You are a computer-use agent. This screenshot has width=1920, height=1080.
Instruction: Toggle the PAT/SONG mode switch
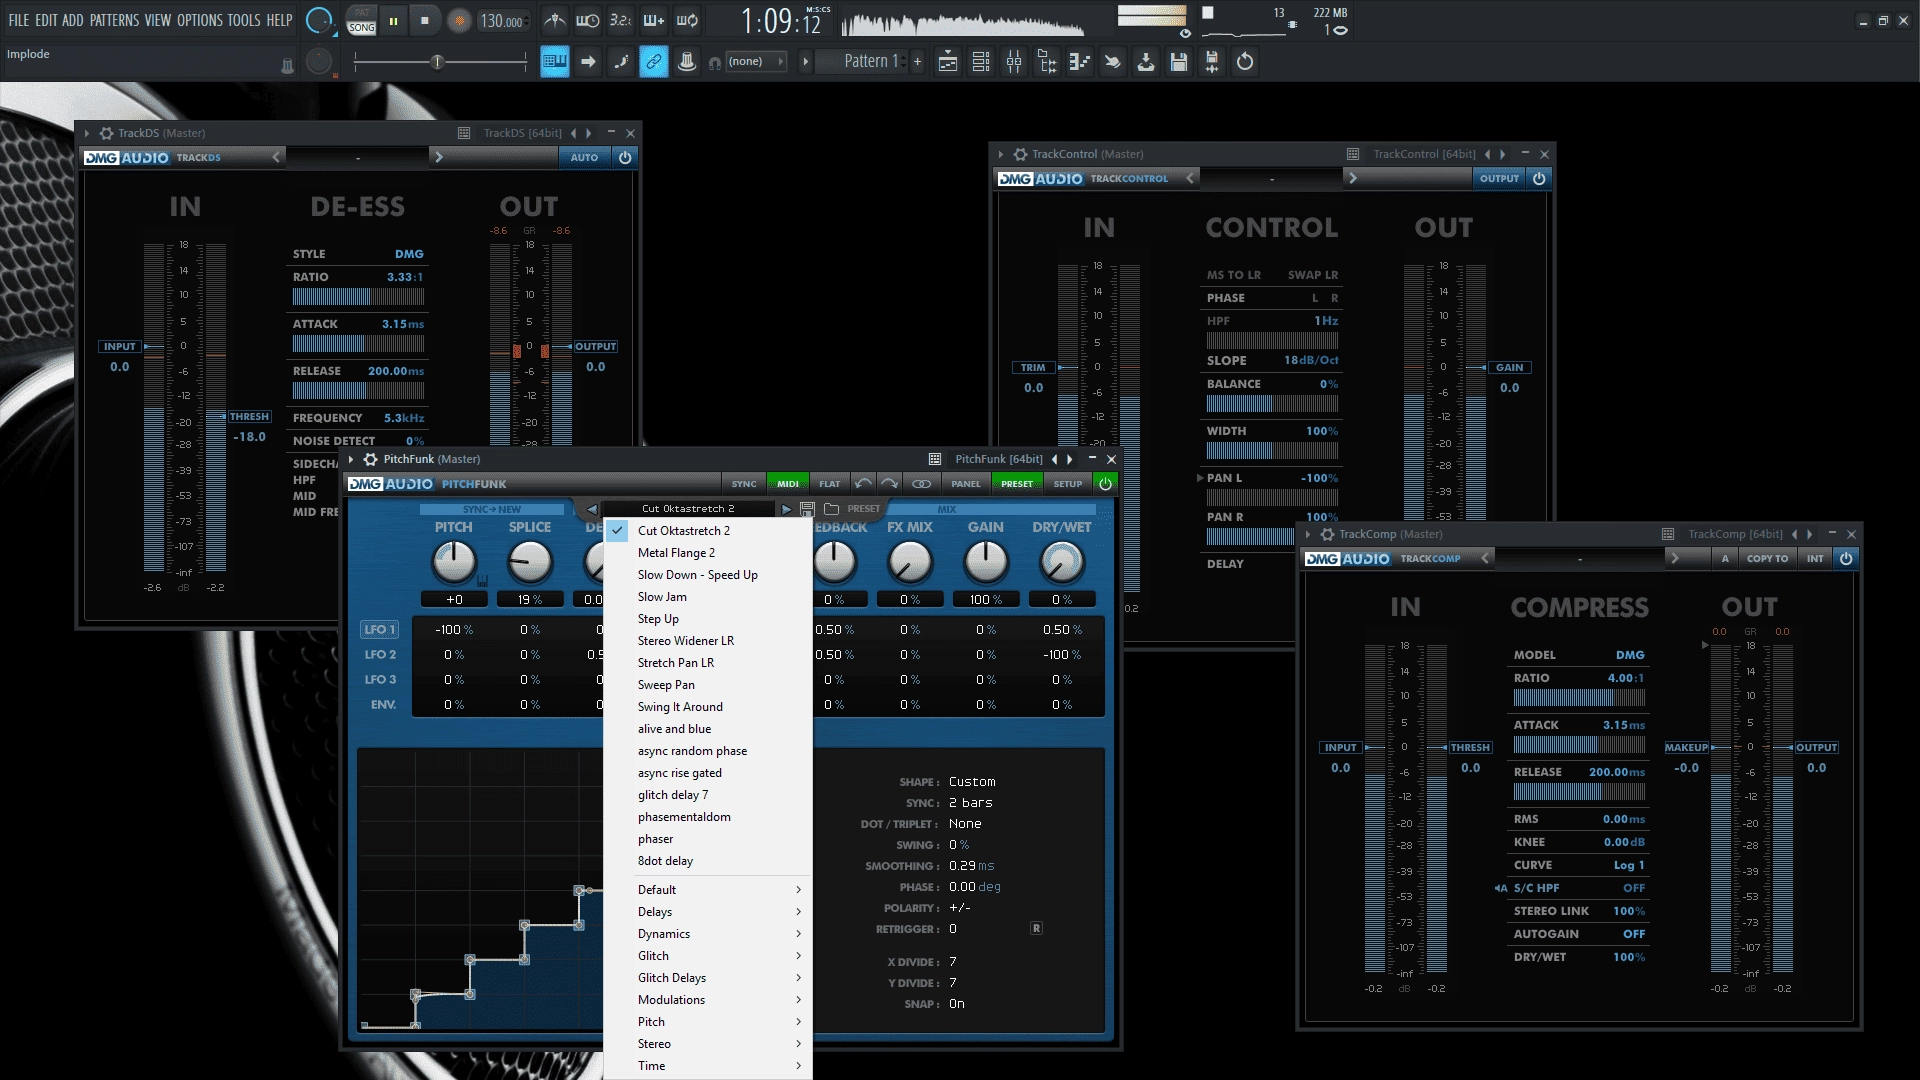click(x=361, y=21)
